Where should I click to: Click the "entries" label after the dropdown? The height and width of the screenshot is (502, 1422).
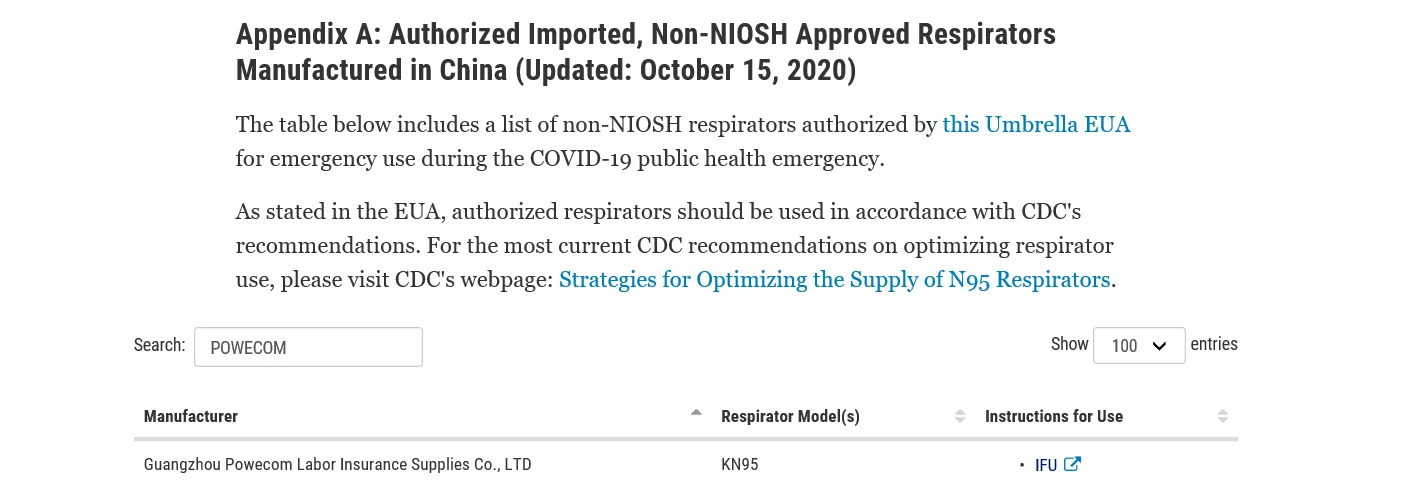(1214, 344)
